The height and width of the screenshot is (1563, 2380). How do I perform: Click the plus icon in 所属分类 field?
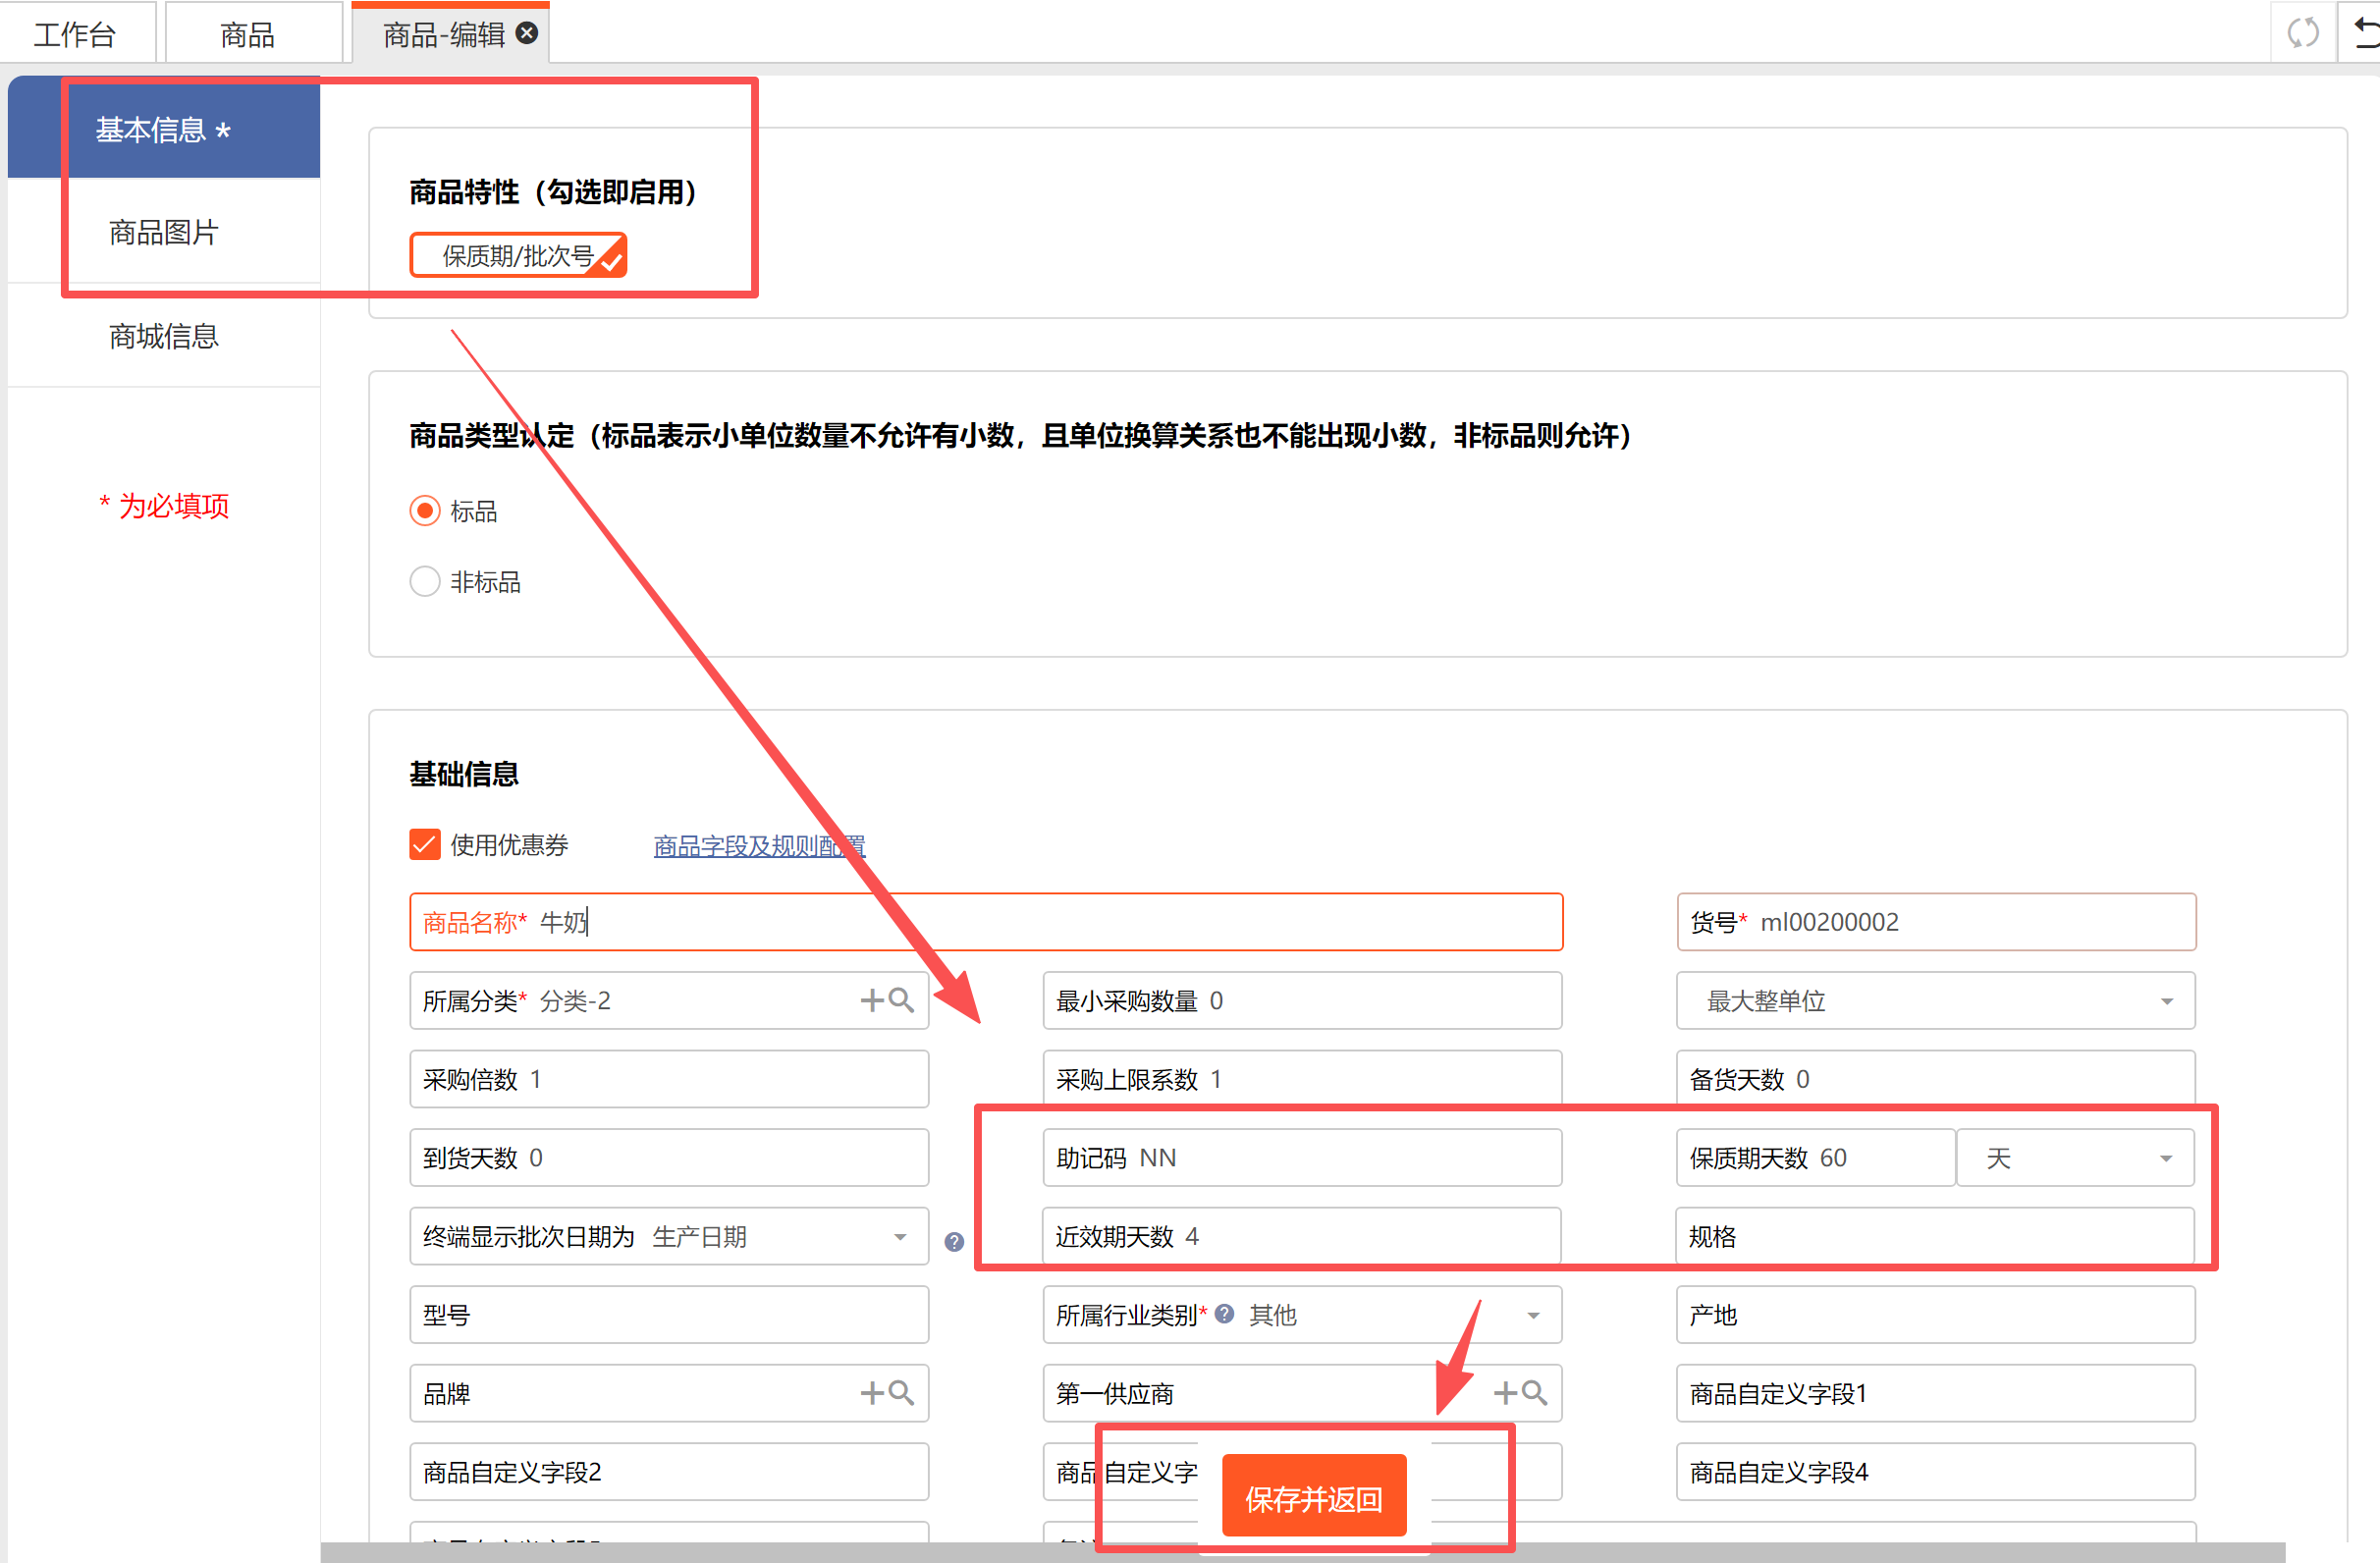pyautogui.click(x=872, y=1000)
